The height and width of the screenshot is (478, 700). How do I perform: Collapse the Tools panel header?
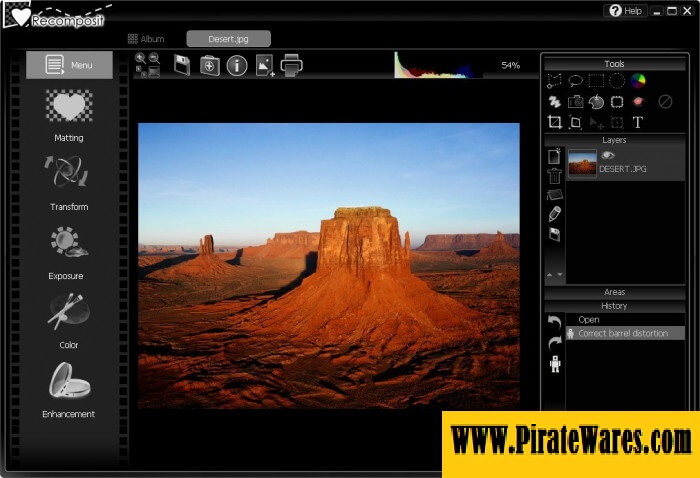point(614,64)
